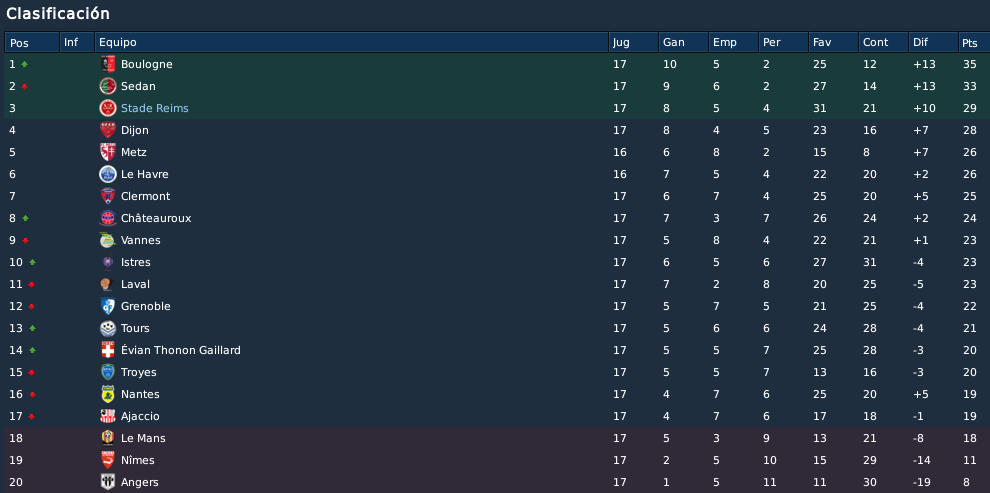Click the Metz club crest icon

tap(108, 152)
